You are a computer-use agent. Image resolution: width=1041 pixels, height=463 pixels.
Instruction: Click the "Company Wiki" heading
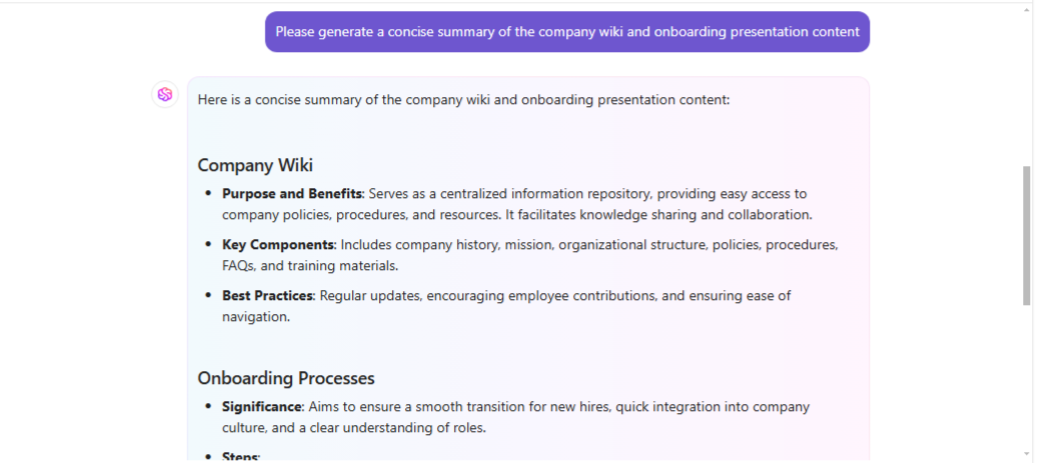click(x=255, y=165)
